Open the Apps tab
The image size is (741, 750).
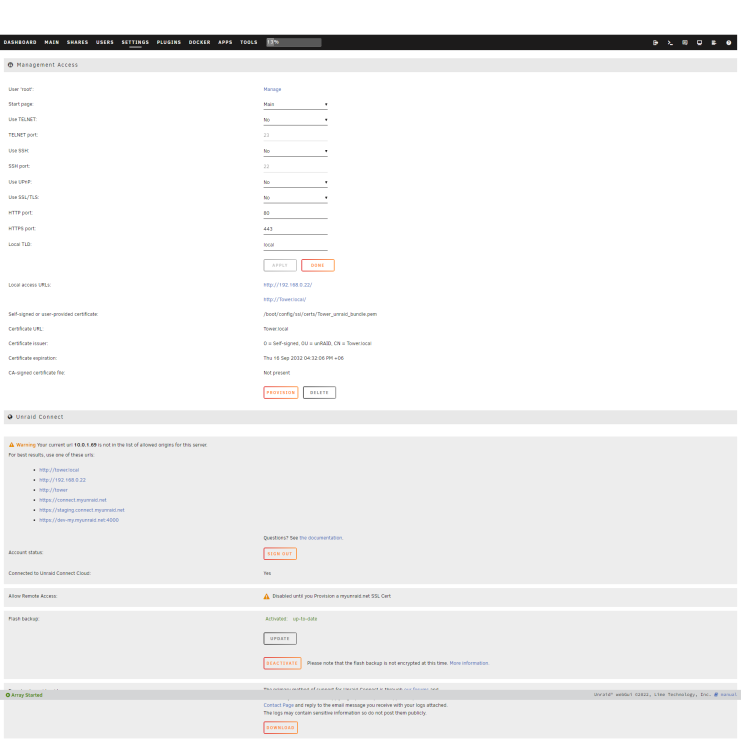point(225,43)
